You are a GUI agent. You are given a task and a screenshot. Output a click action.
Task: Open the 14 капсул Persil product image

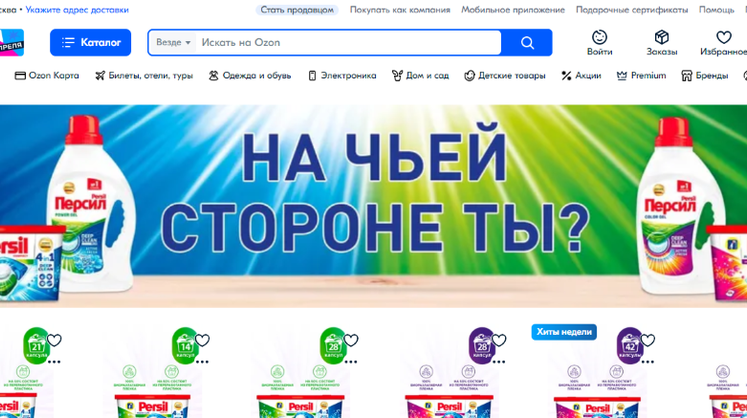(153, 372)
